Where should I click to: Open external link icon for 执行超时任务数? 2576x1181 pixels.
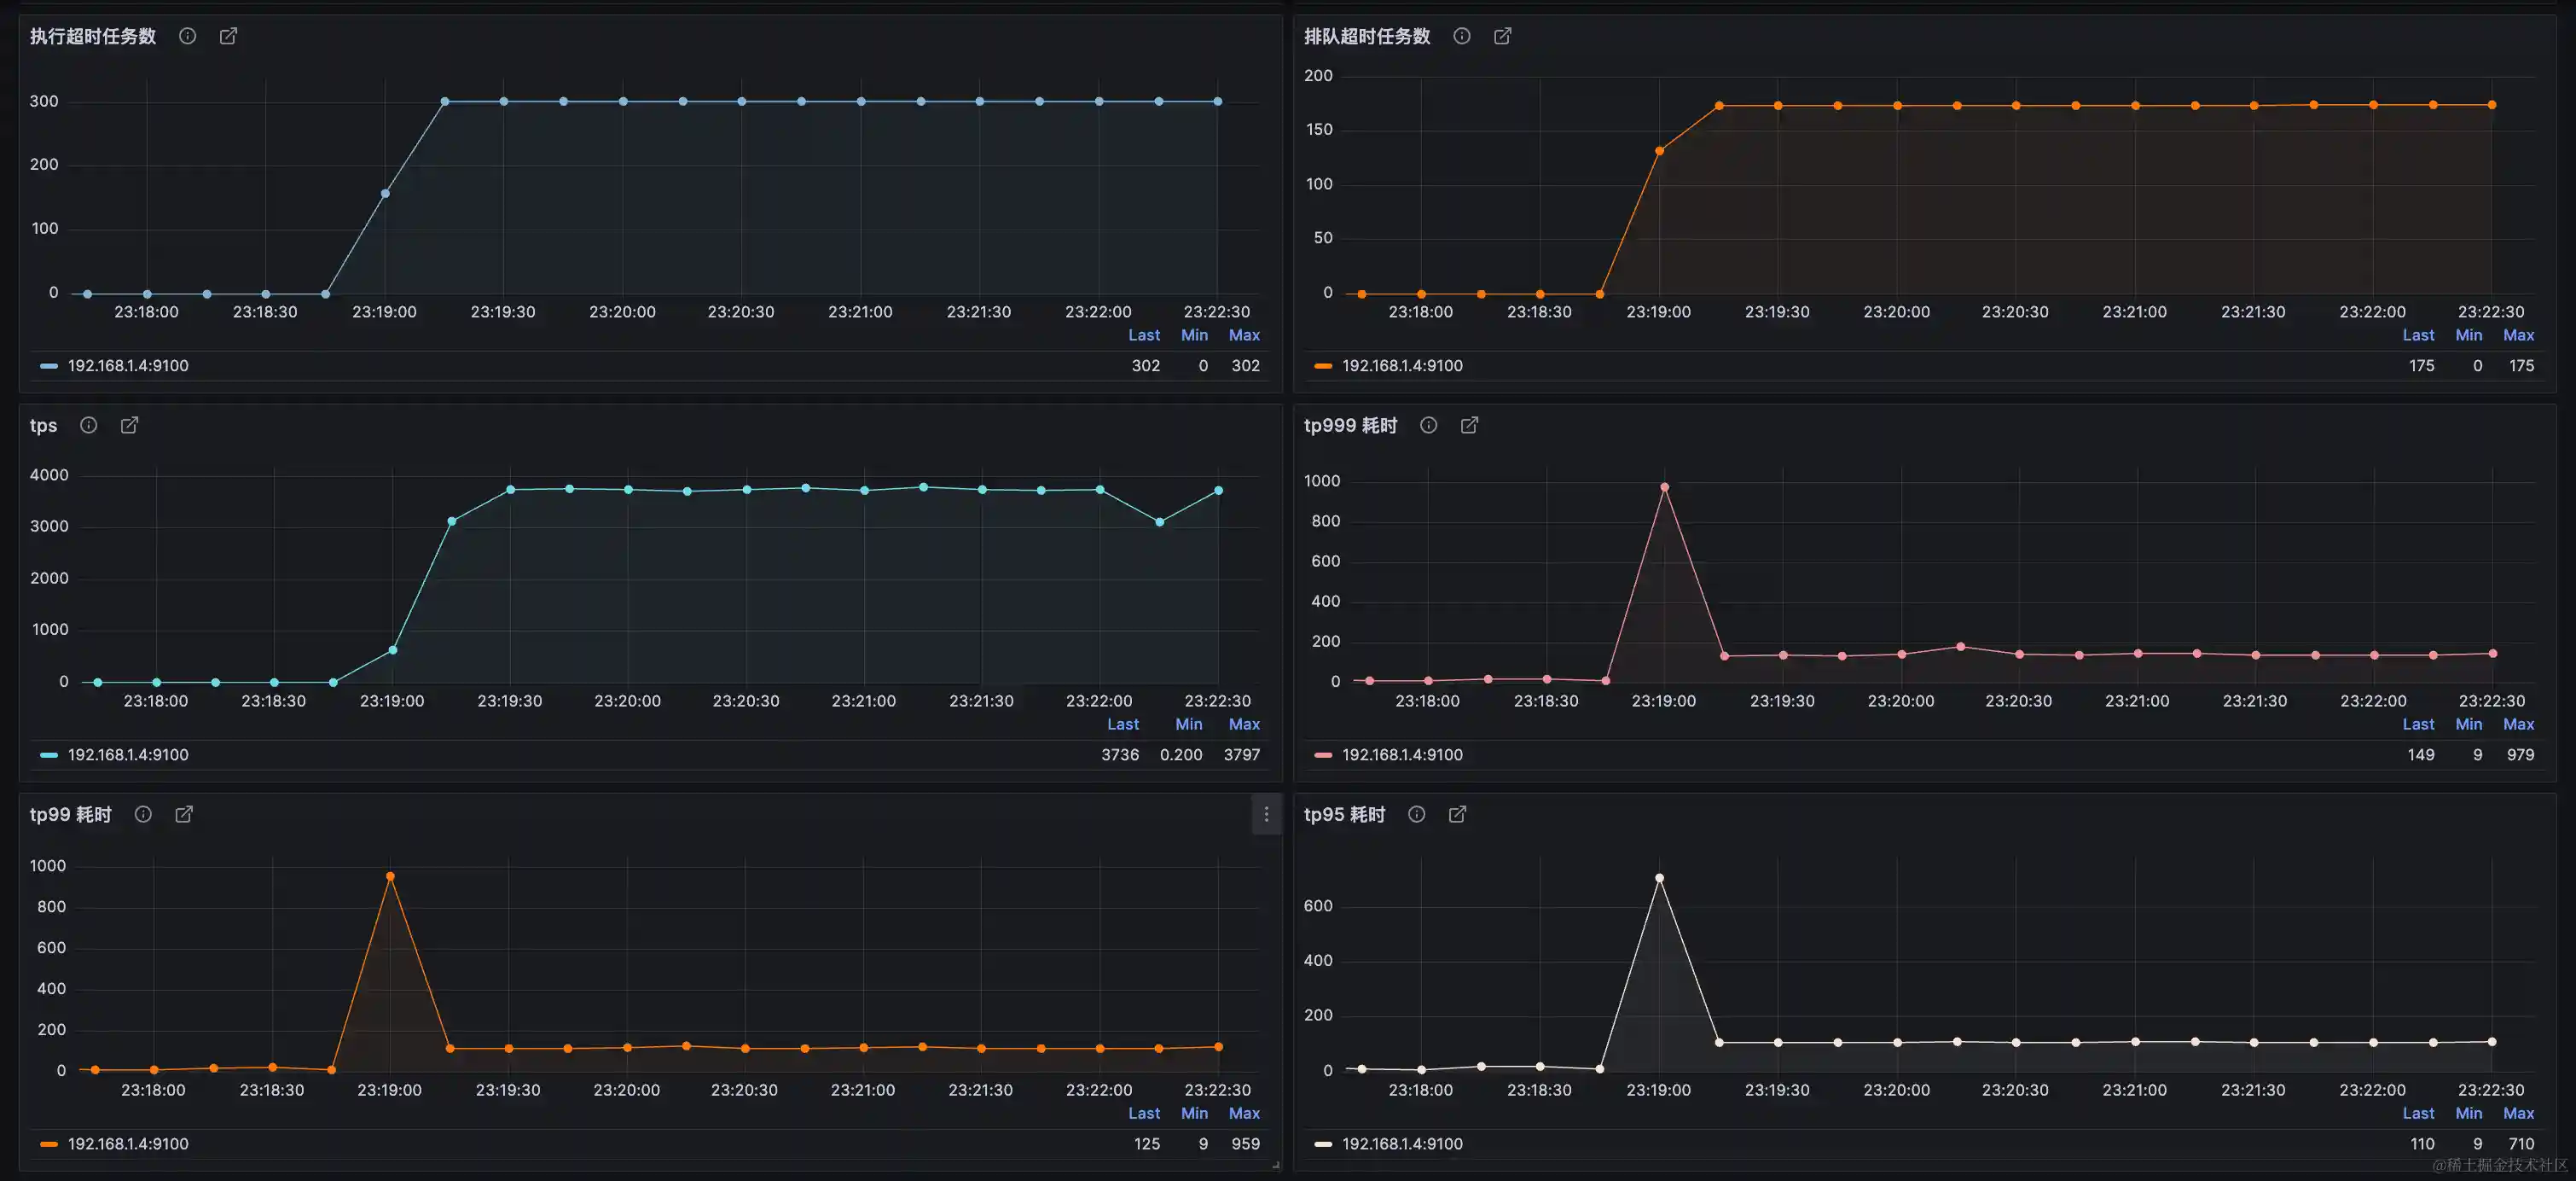(228, 36)
